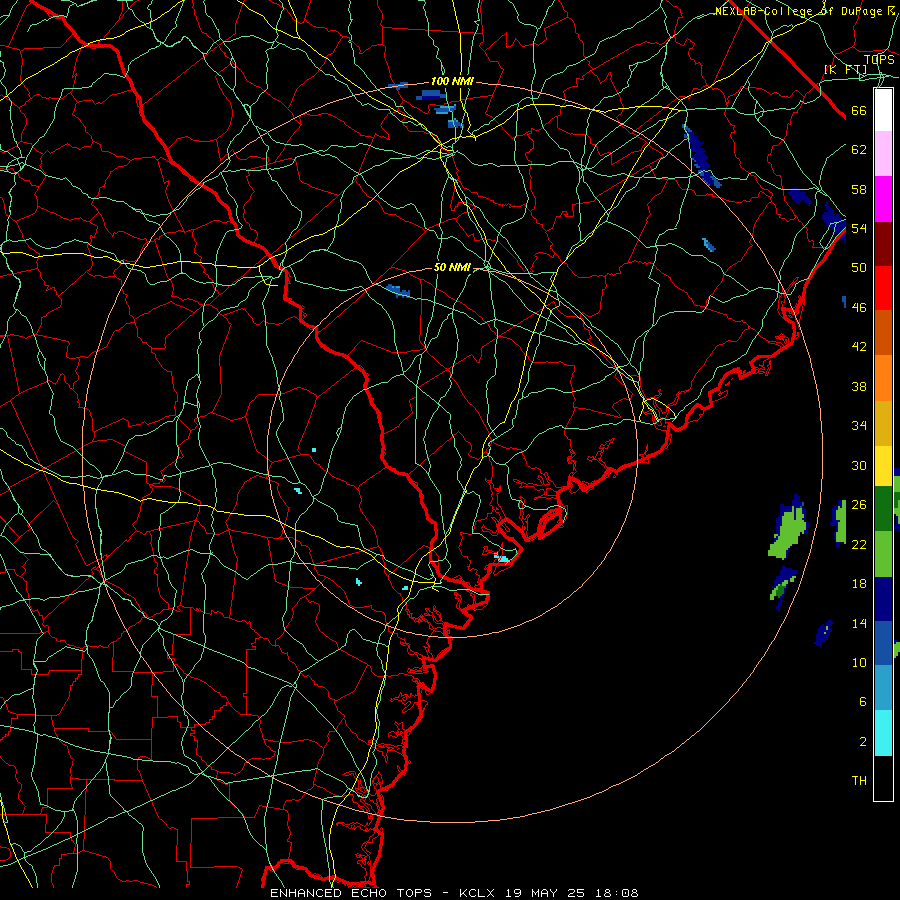Click the light pink legend swatch

[x=883, y=154]
